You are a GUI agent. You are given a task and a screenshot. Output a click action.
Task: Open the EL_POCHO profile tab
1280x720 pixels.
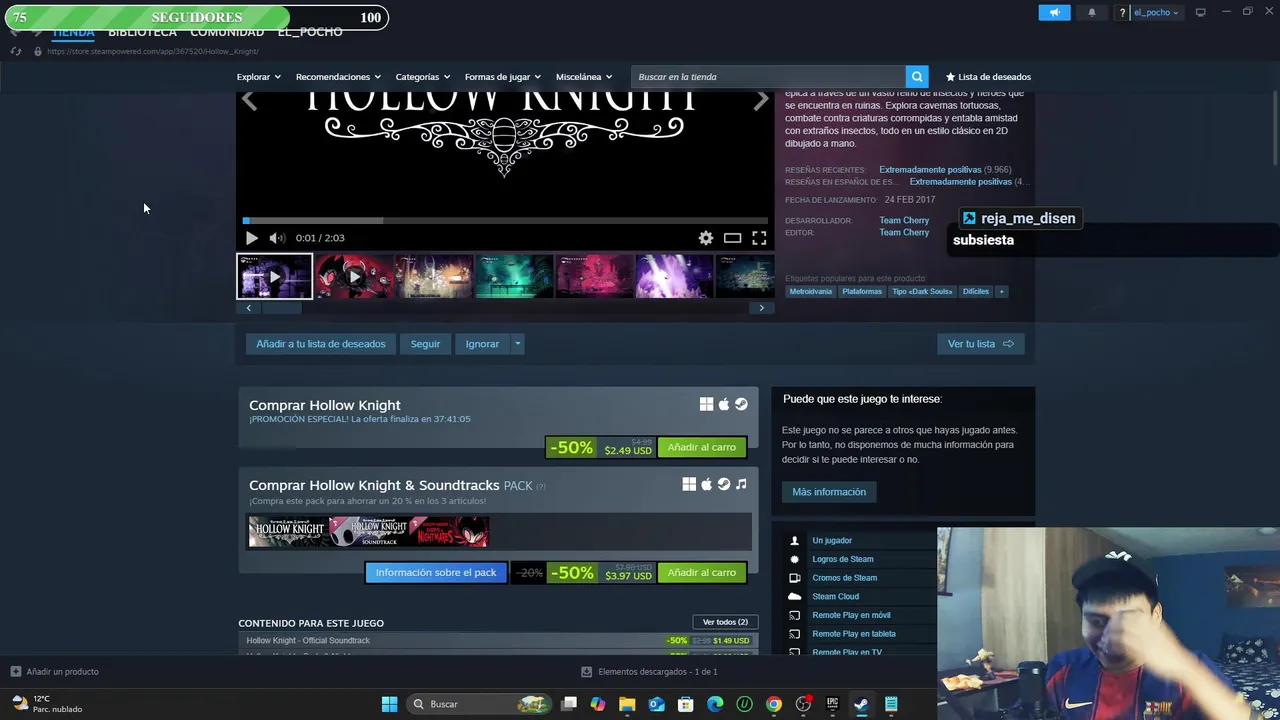tap(310, 32)
